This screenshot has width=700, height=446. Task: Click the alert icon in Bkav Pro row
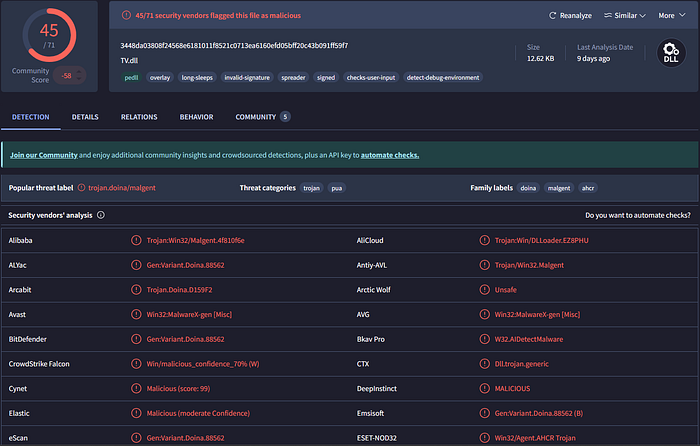click(484, 339)
